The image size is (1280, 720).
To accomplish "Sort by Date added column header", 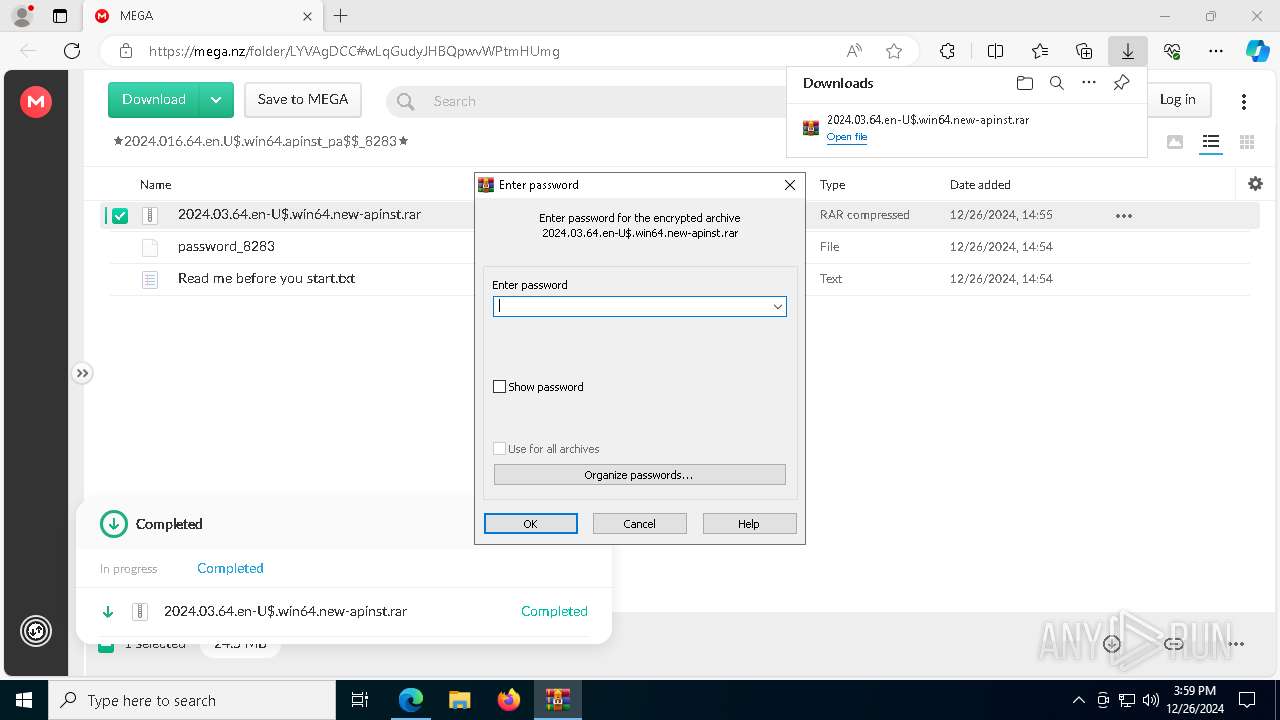I will click(x=980, y=185).
